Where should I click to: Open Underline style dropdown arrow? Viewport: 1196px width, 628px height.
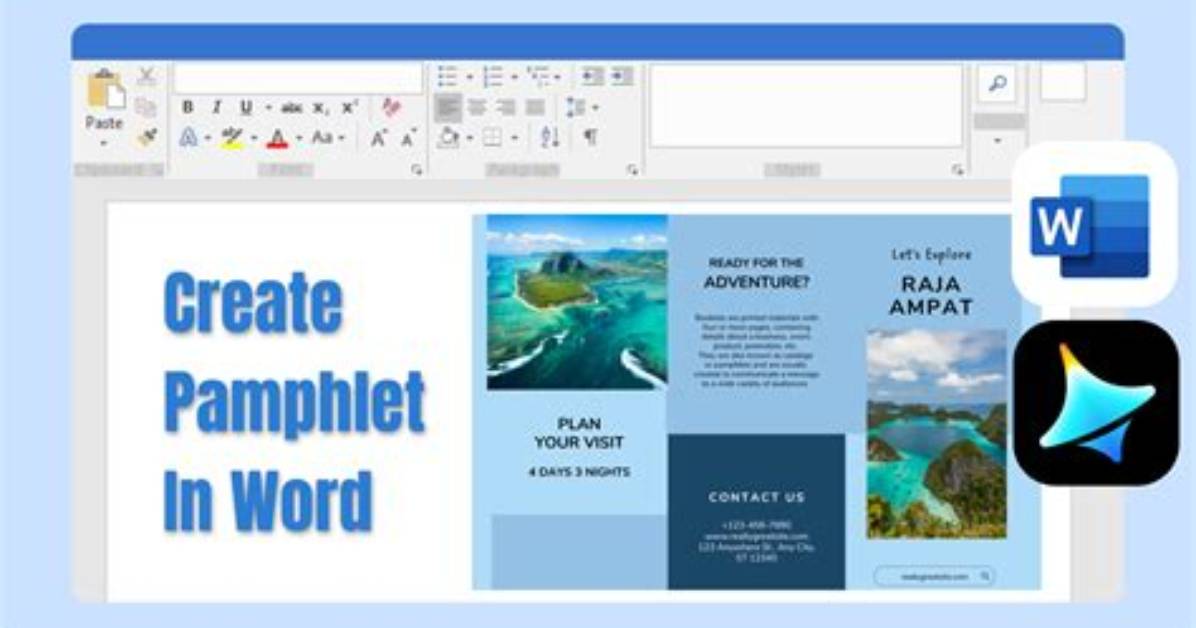tap(268, 108)
